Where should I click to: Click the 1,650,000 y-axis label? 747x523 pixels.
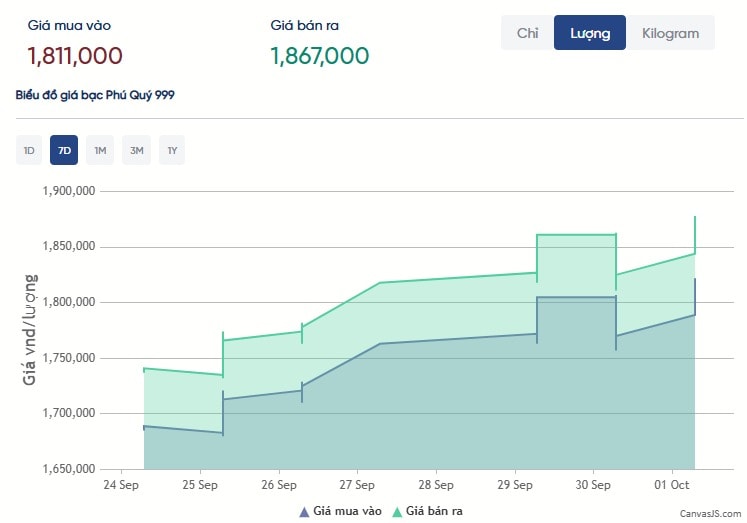68,469
